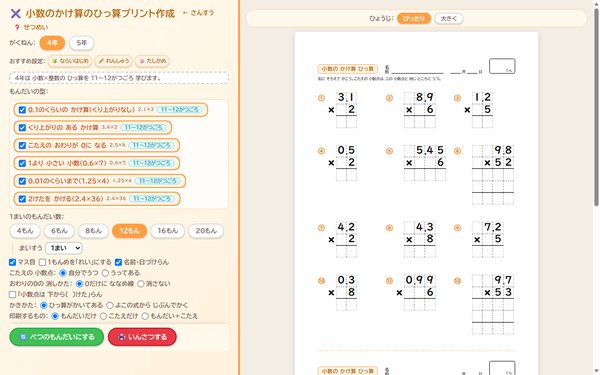The image size is (600, 375).
Task: Click the preview vertical scrollbar
Action: point(596,107)
